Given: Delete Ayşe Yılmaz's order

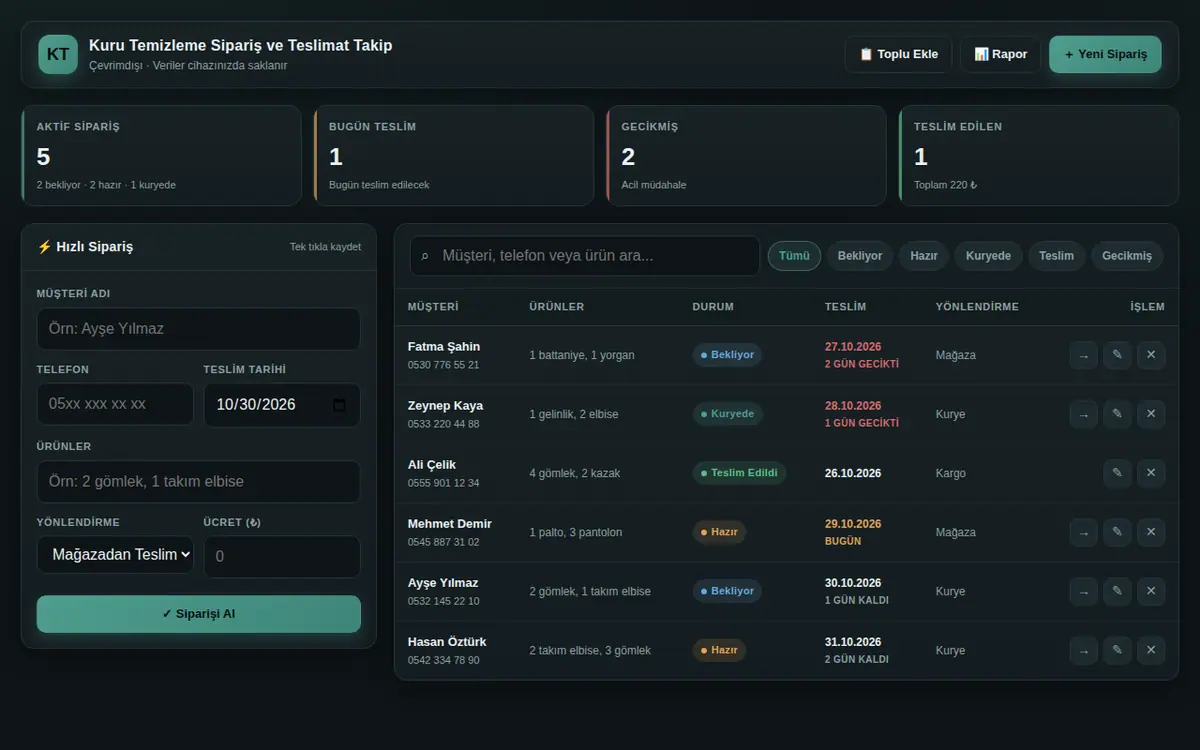Looking at the screenshot, I should (1151, 591).
